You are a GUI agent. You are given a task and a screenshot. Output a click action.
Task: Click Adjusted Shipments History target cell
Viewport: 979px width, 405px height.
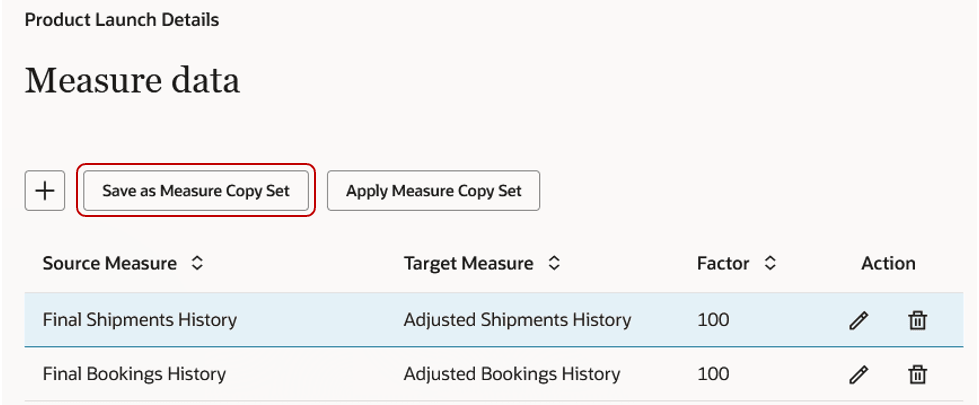pos(517,320)
